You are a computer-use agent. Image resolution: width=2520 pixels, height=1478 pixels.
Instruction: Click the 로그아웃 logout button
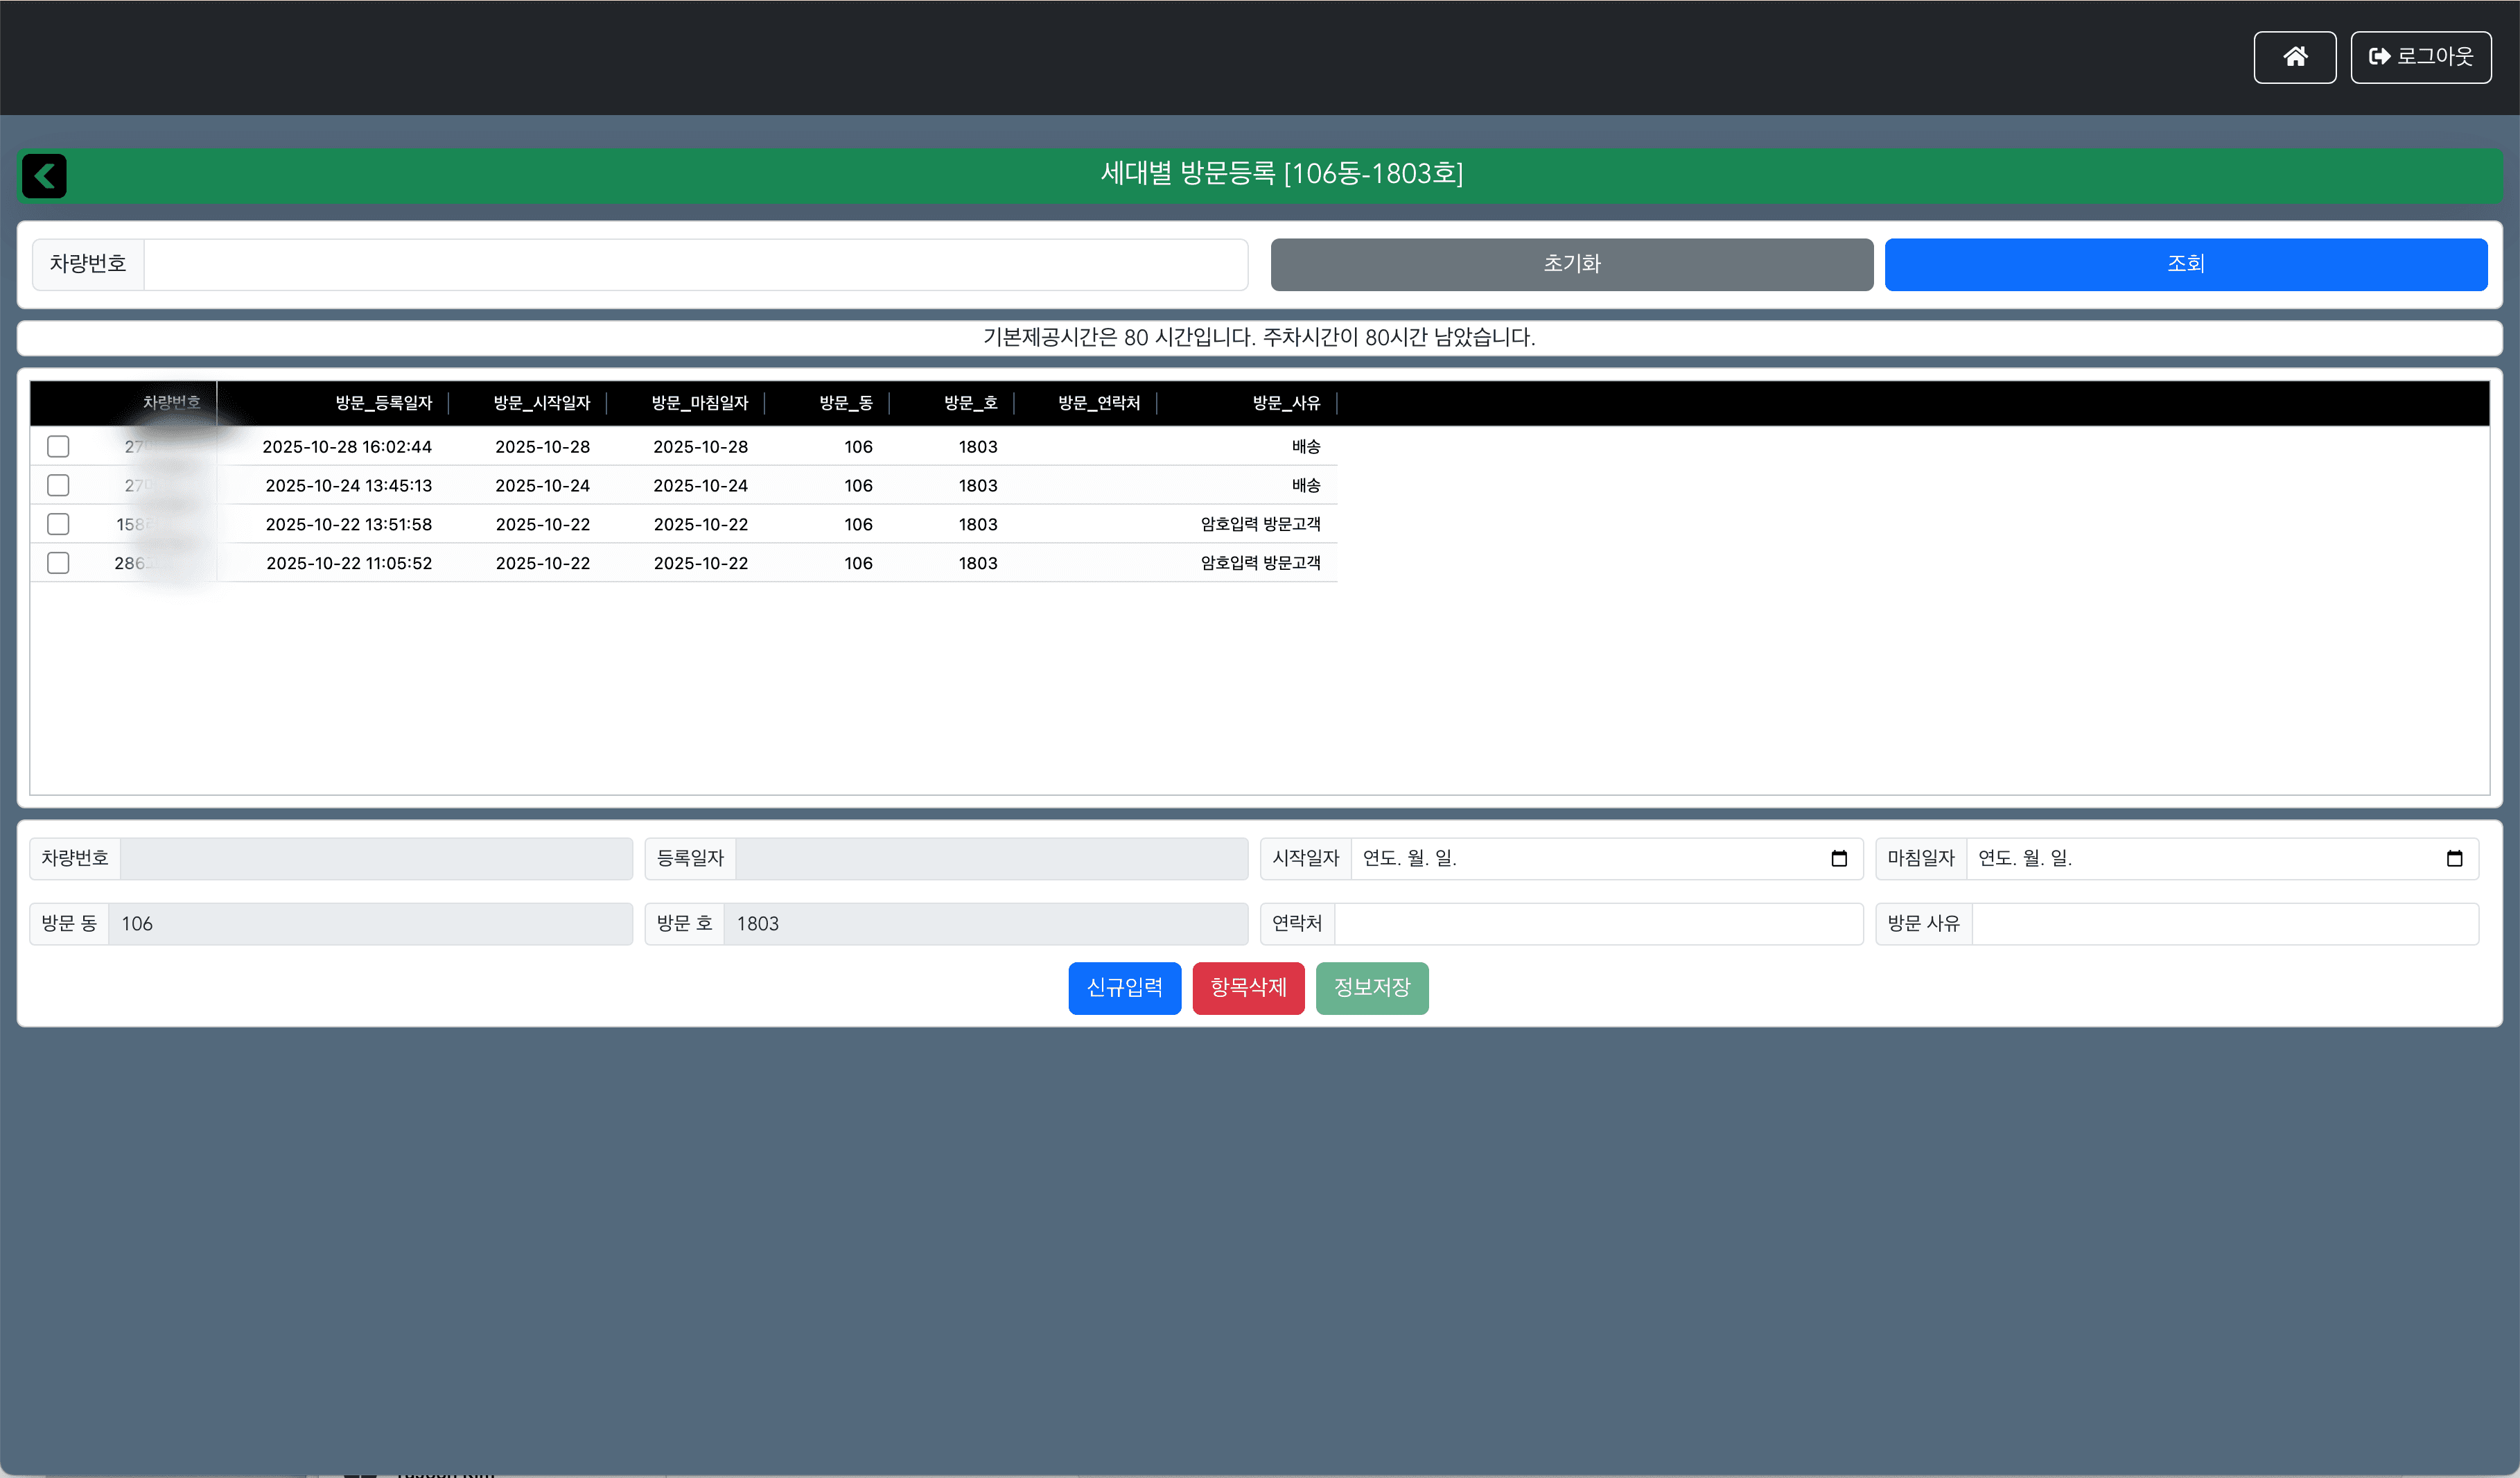(x=2420, y=57)
